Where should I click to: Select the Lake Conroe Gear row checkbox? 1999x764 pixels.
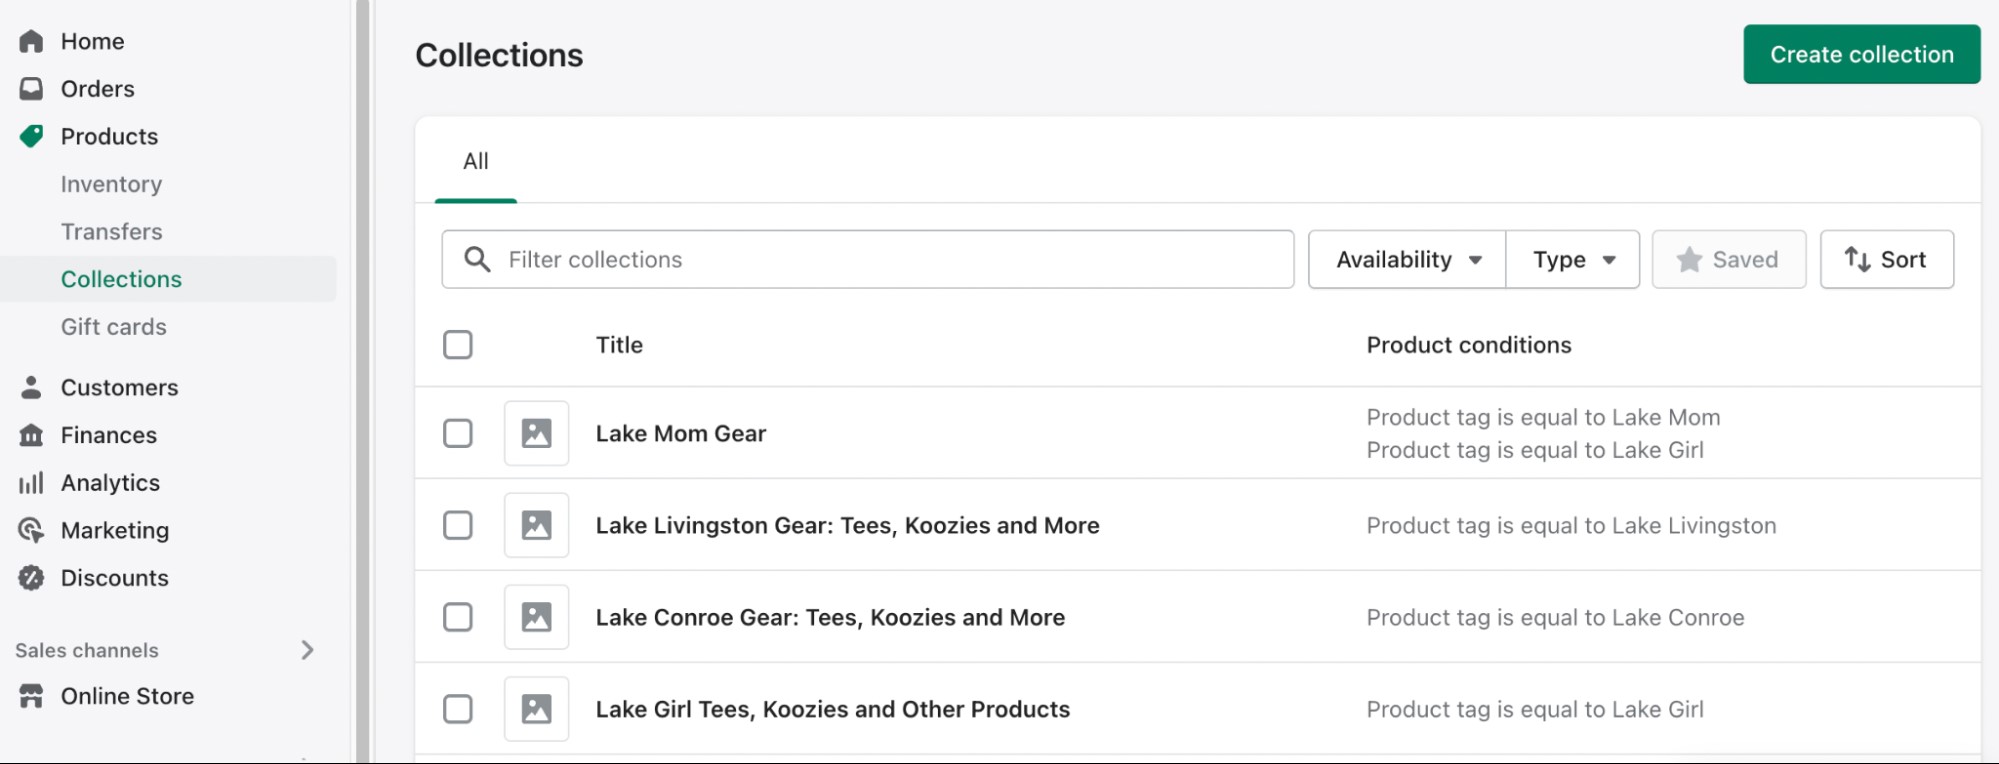458,617
